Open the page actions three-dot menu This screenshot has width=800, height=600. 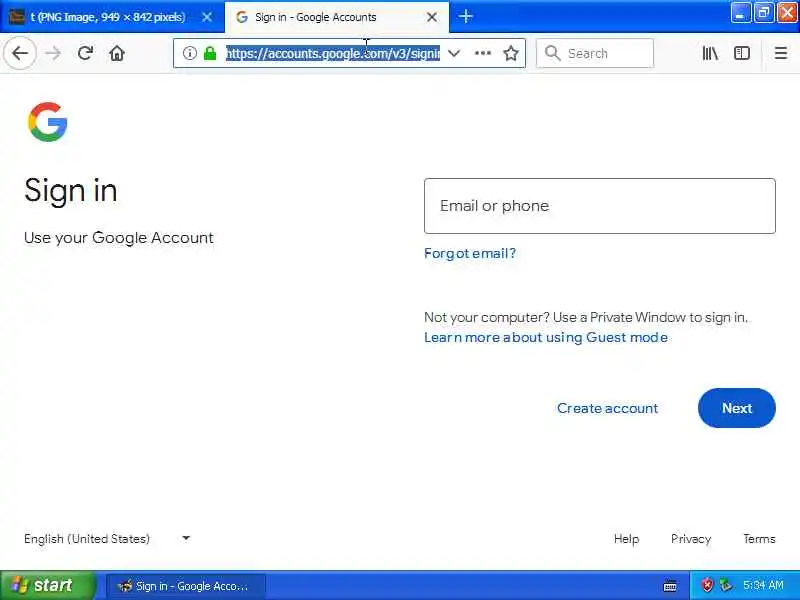click(x=483, y=53)
